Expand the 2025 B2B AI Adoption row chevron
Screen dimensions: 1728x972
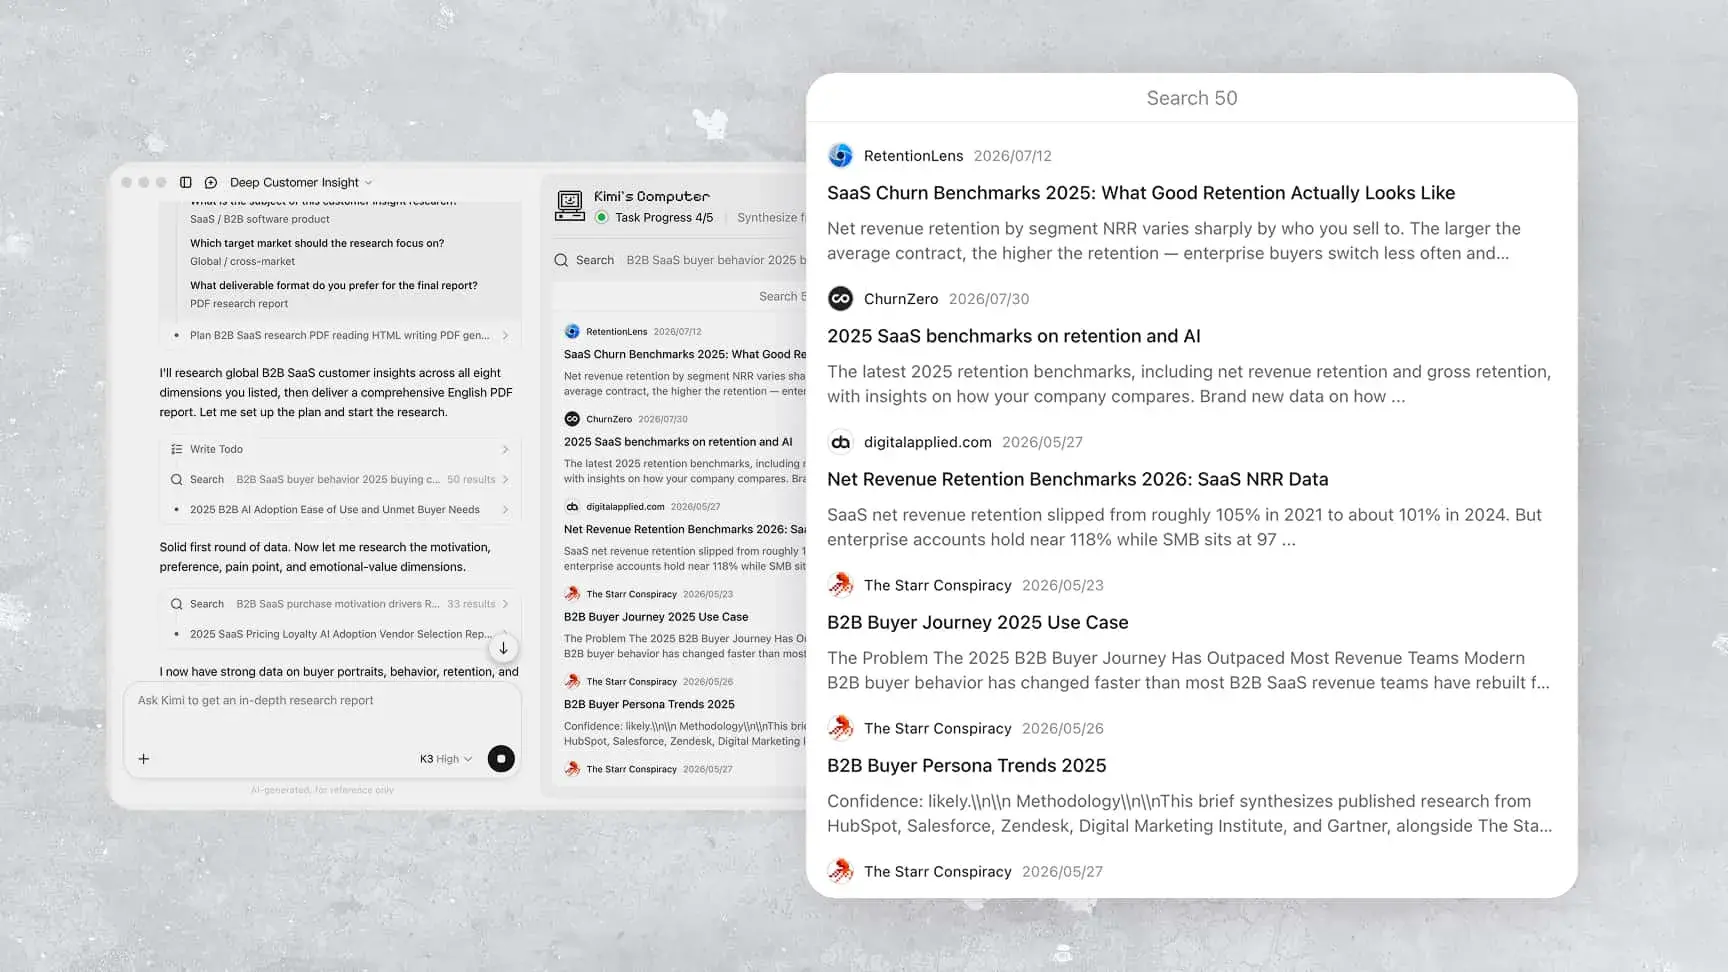tap(505, 510)
